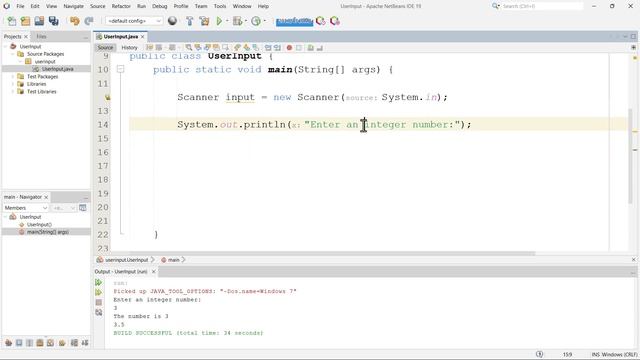Start macro recording with red circle icon

tap(289, 48)
